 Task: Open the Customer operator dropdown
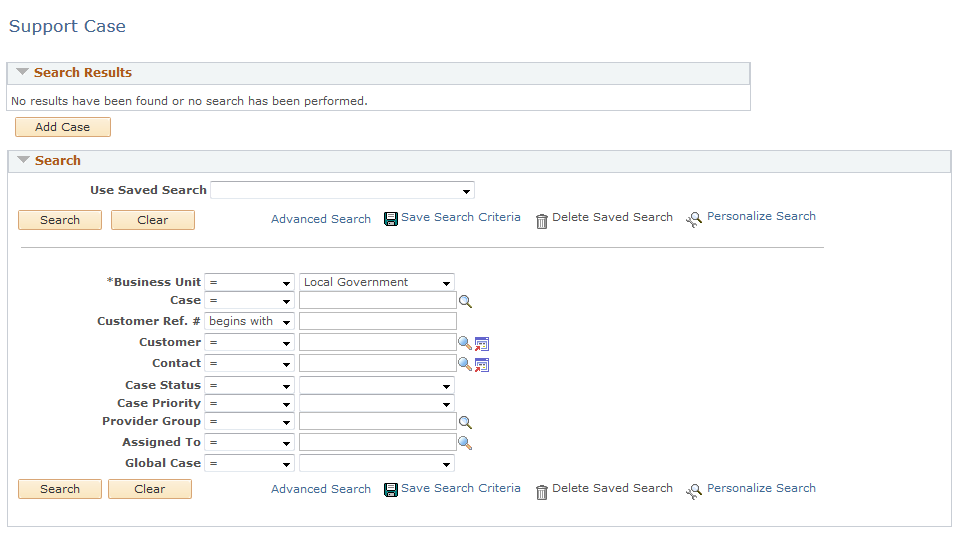[249, 342]
